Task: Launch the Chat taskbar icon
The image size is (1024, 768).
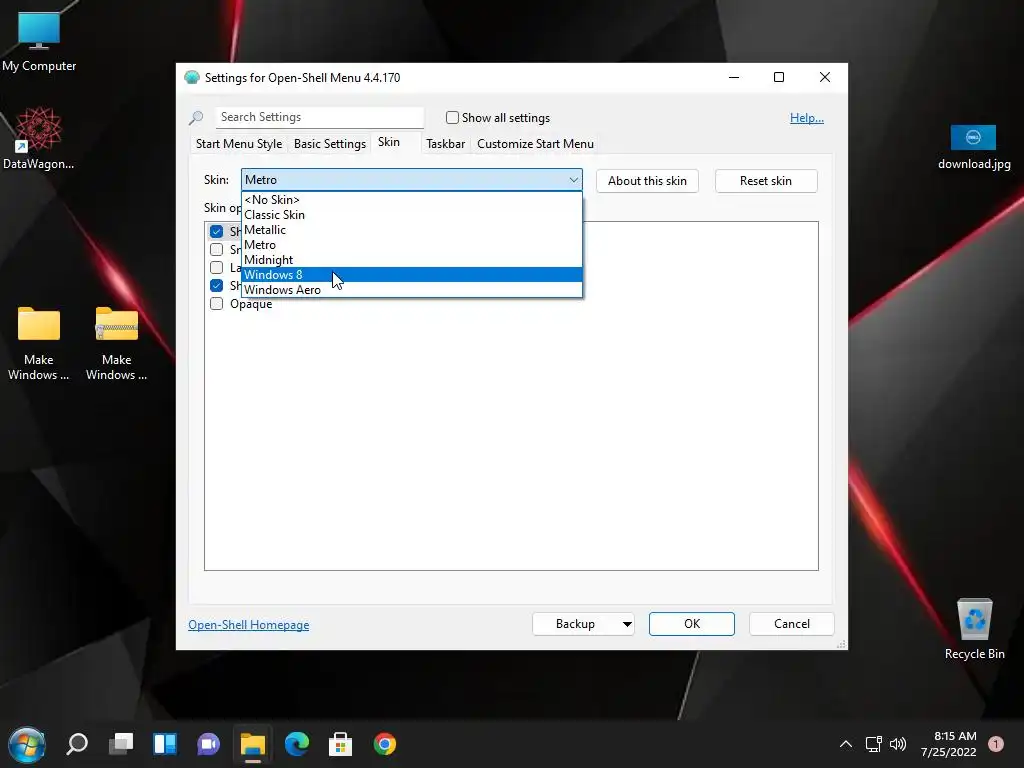Action: pos(208,744)
